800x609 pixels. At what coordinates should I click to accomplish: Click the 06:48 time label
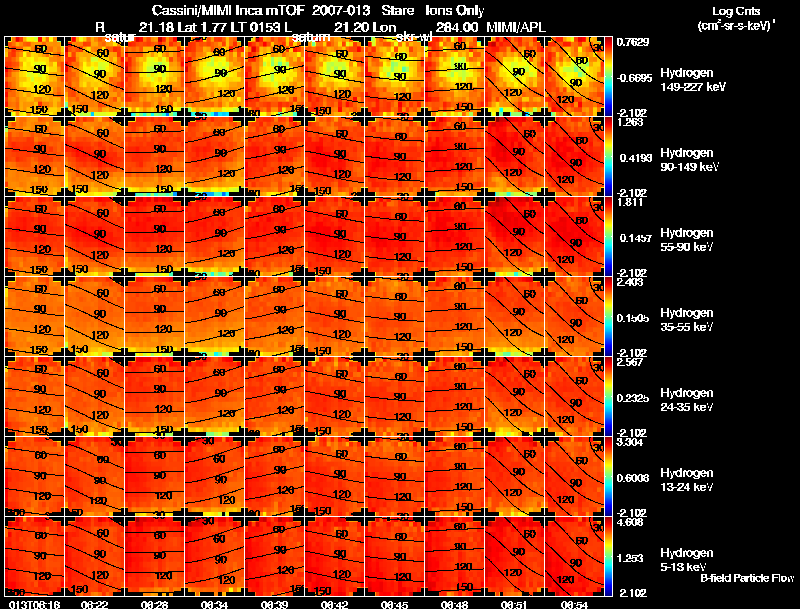[454, 604]
